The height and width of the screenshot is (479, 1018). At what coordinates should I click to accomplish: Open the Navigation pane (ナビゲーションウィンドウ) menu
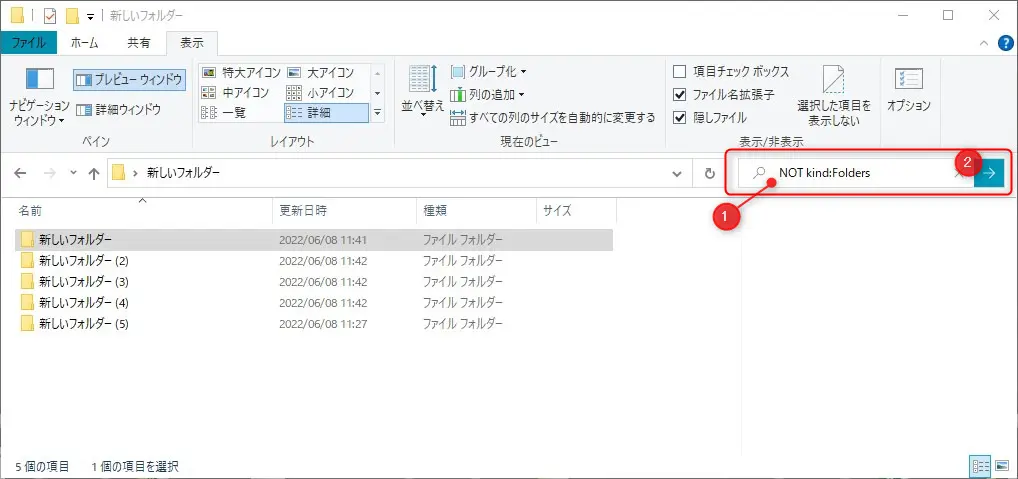39,96
